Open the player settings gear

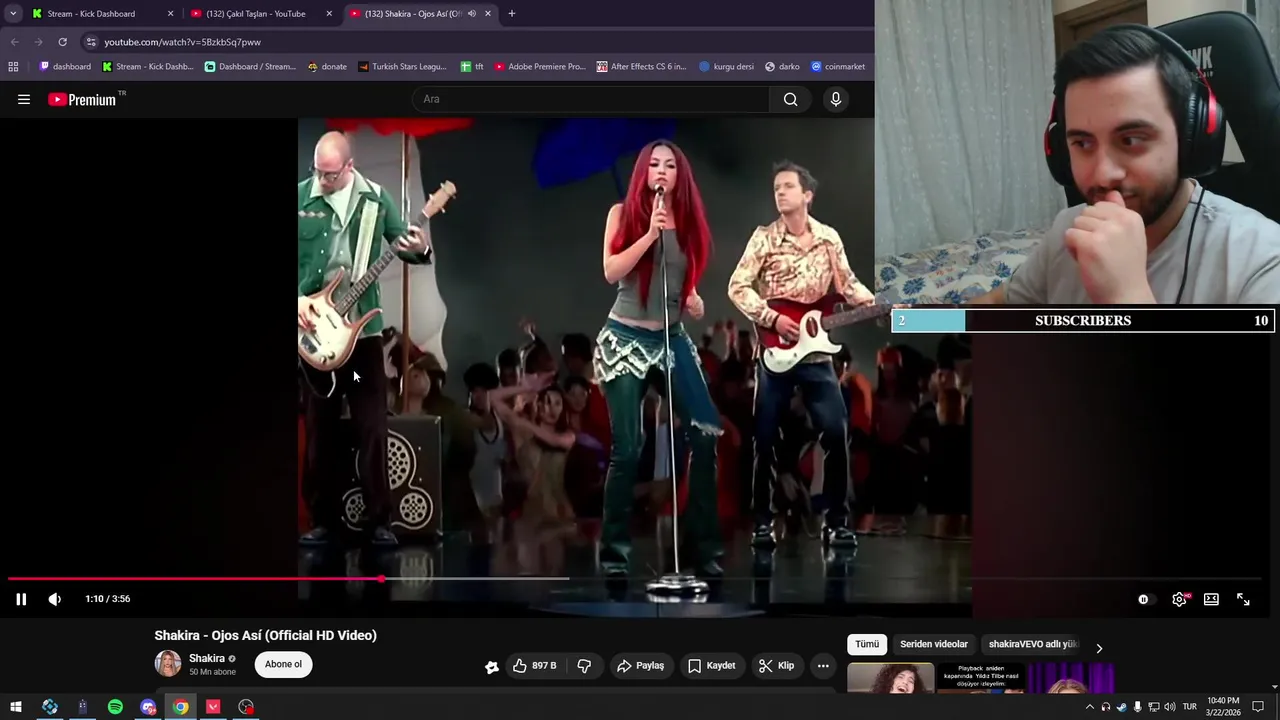click(x=1180, y=599)
